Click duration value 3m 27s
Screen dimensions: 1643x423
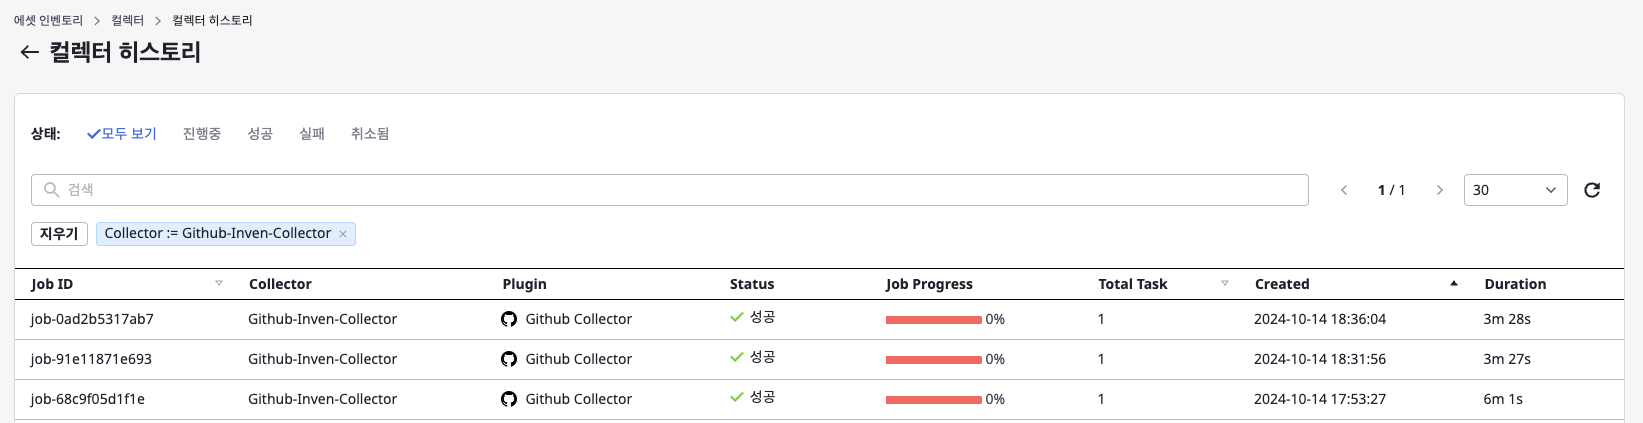pyautogui.click(x=1507, y=359)
